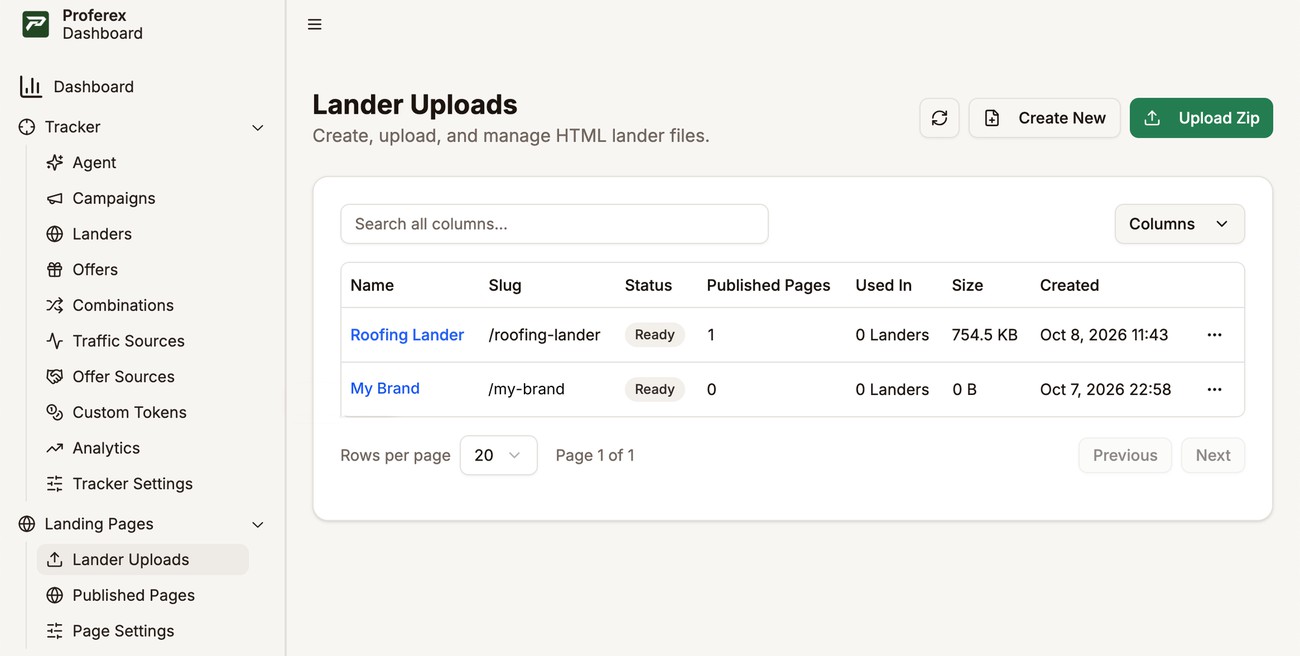Click the Offer Sources handshake icon
This screenshot has height=656, width=1300.
[55, 377]
